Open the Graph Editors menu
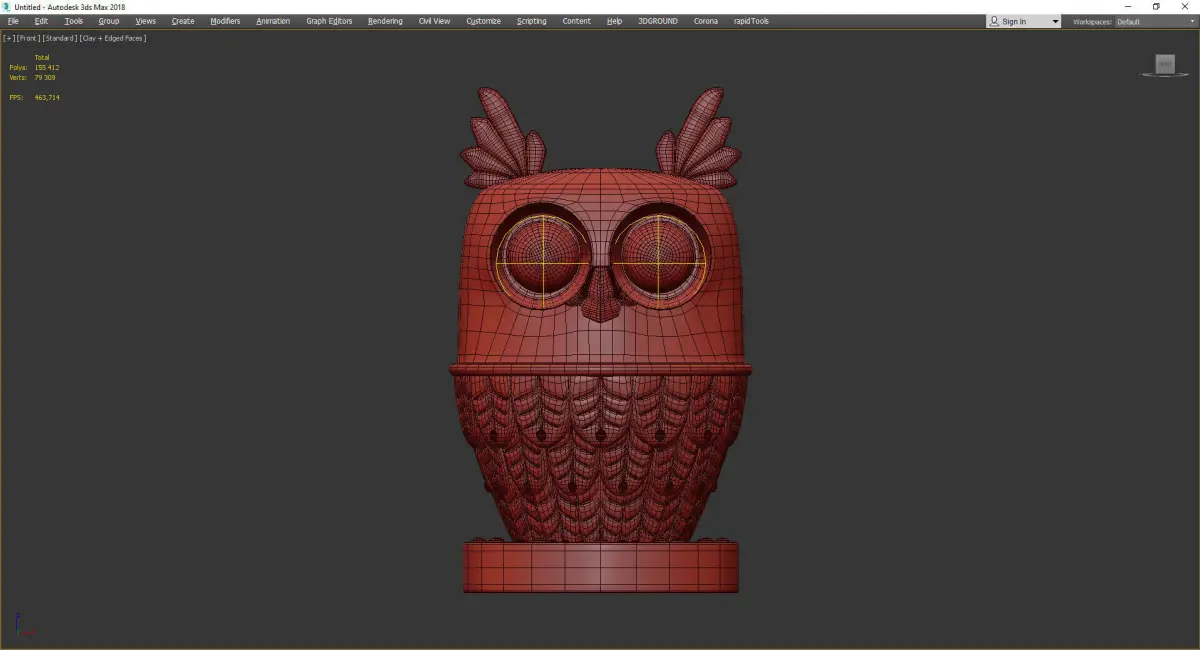The image size is (1200, 650). coord(329,21)
